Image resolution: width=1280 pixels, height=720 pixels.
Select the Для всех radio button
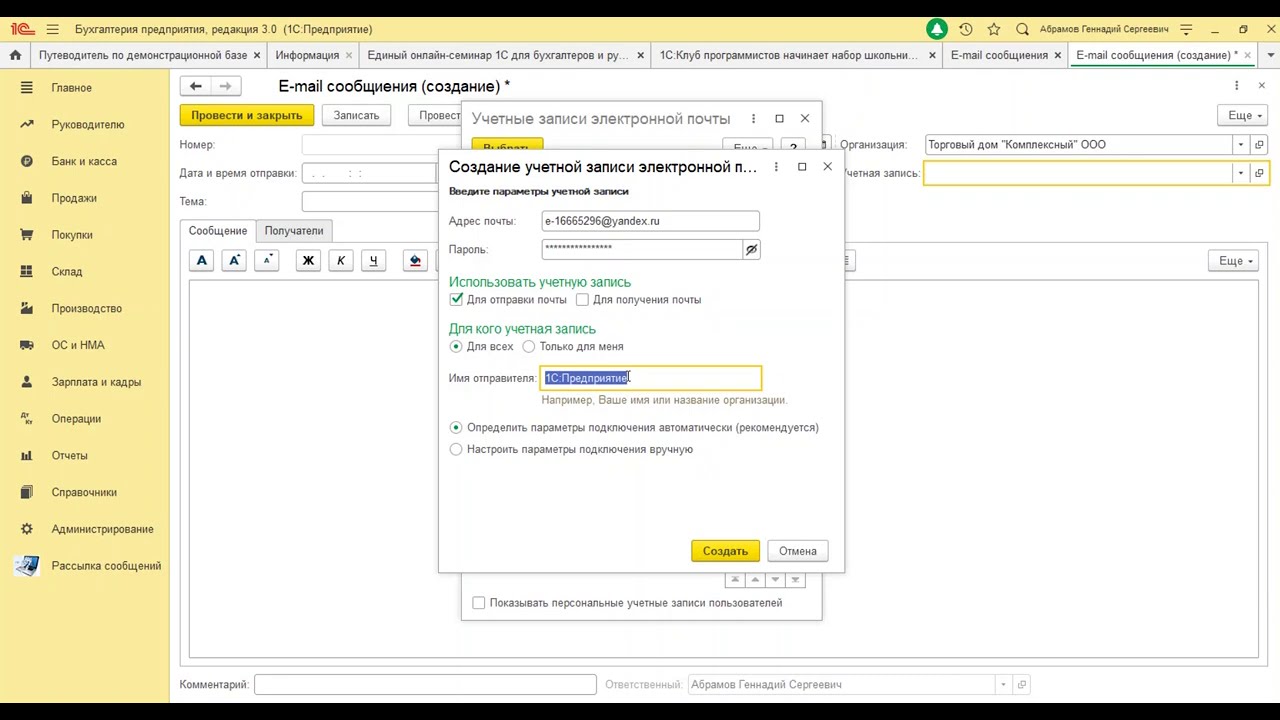456,347
